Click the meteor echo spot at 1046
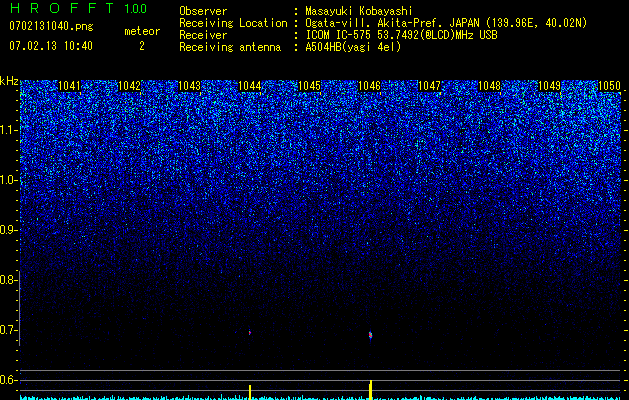 point(370,335)
